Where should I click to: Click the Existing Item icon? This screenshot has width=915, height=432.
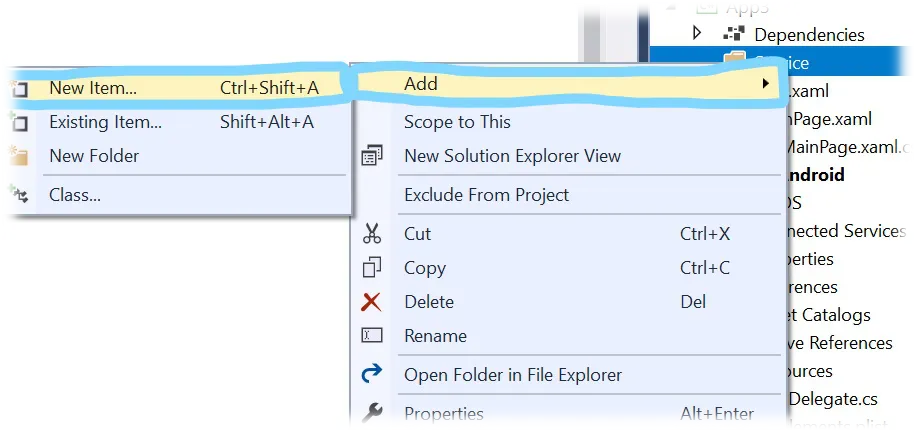point(18,122)
